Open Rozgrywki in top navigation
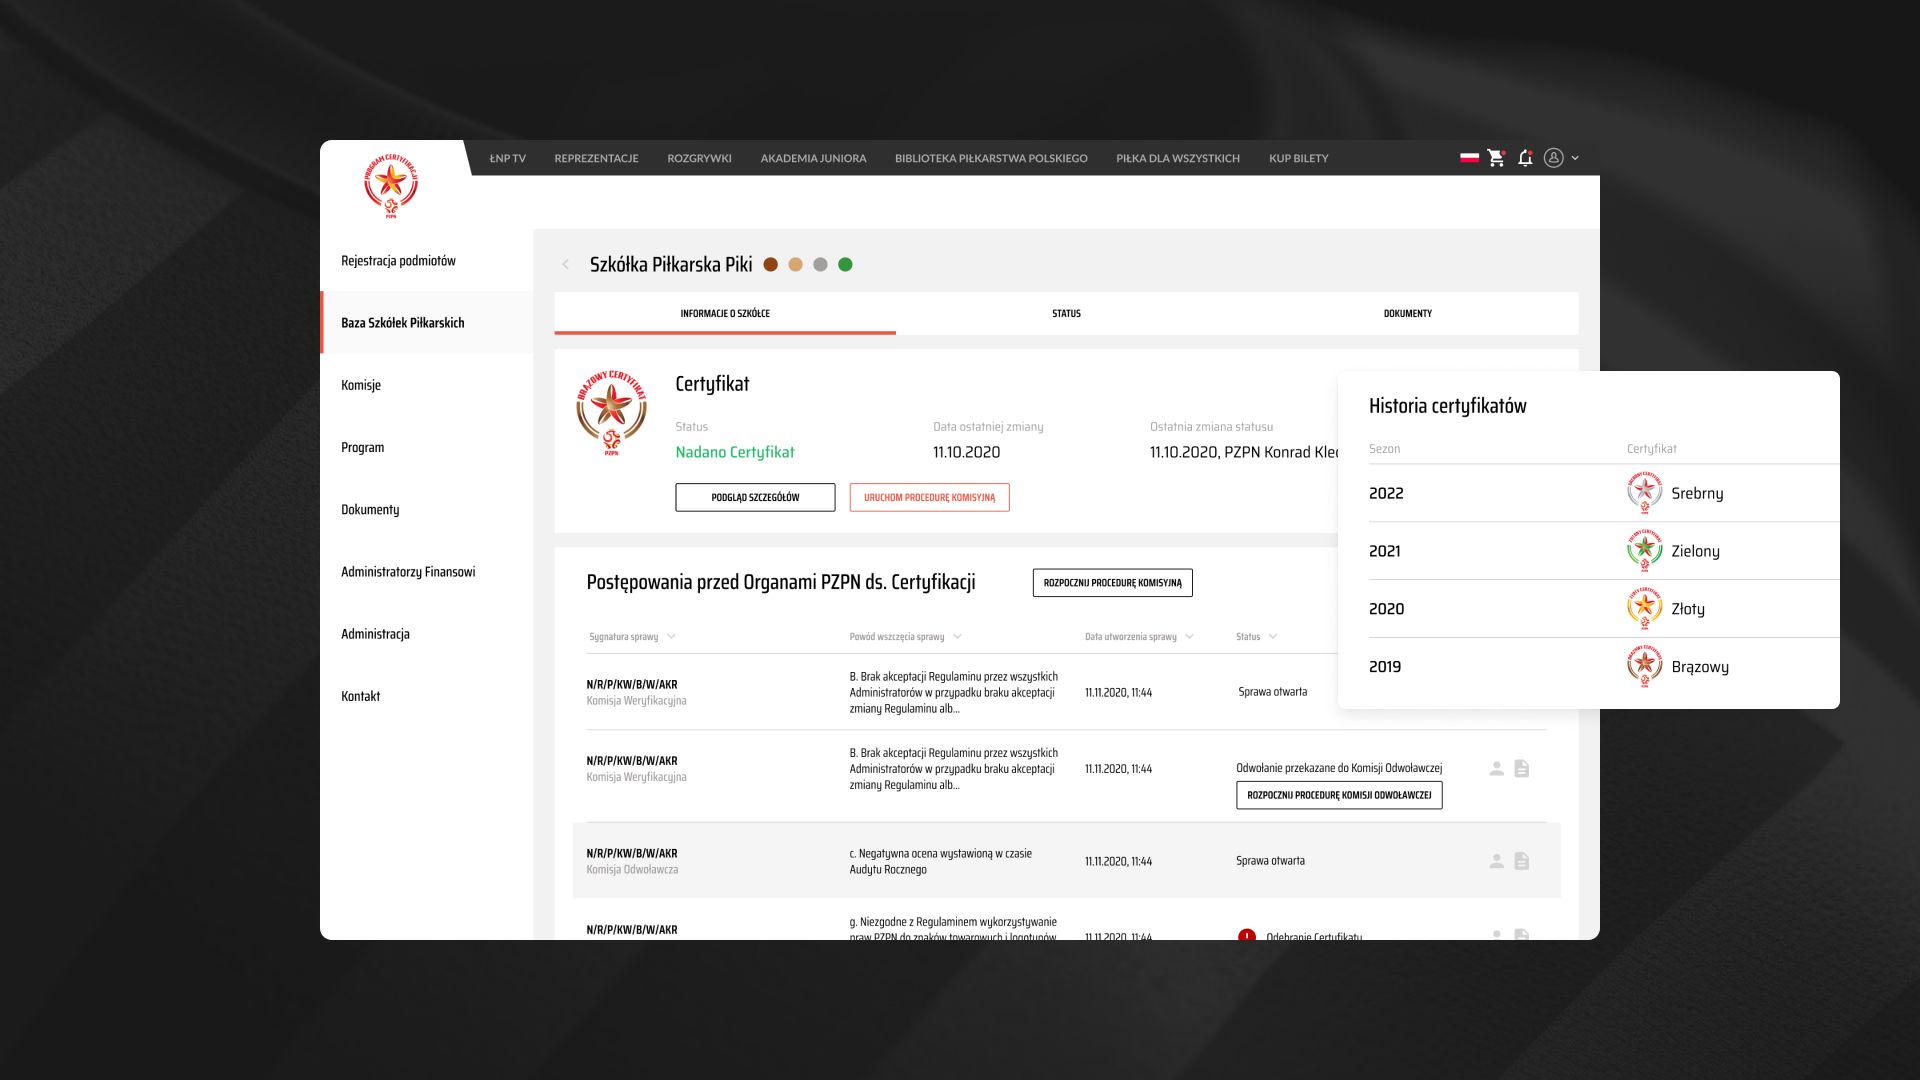The width and height of the screenshot is (1920, 1080). tap(699, 158)
